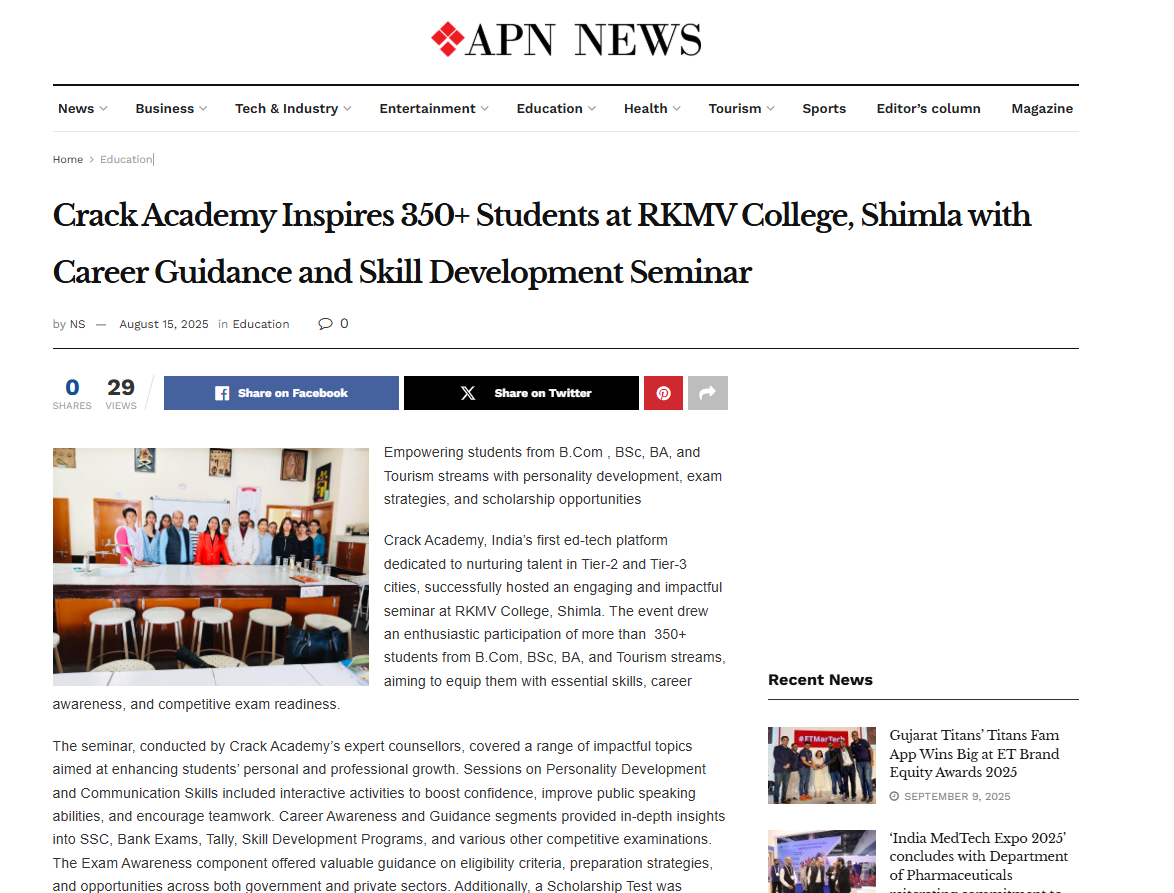Click Education category link in byline

pyautogui.click(x=261, y=324)
